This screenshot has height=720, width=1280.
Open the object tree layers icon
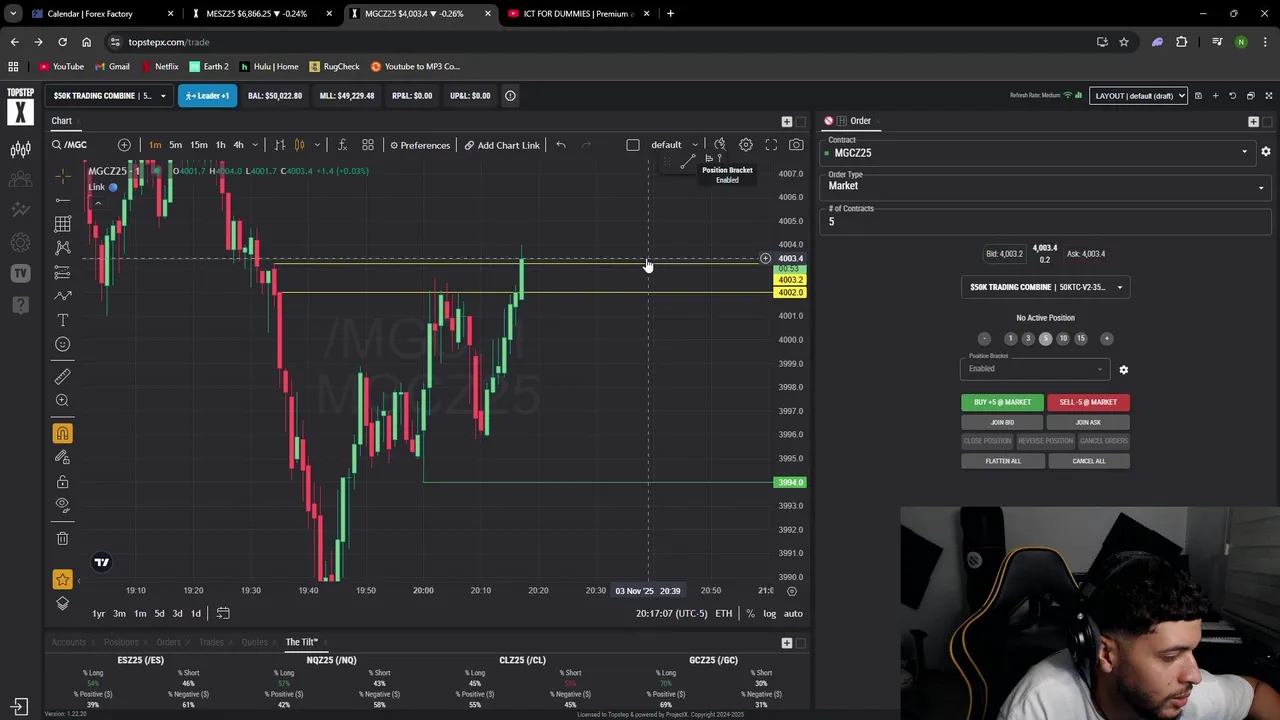point(62,603)
